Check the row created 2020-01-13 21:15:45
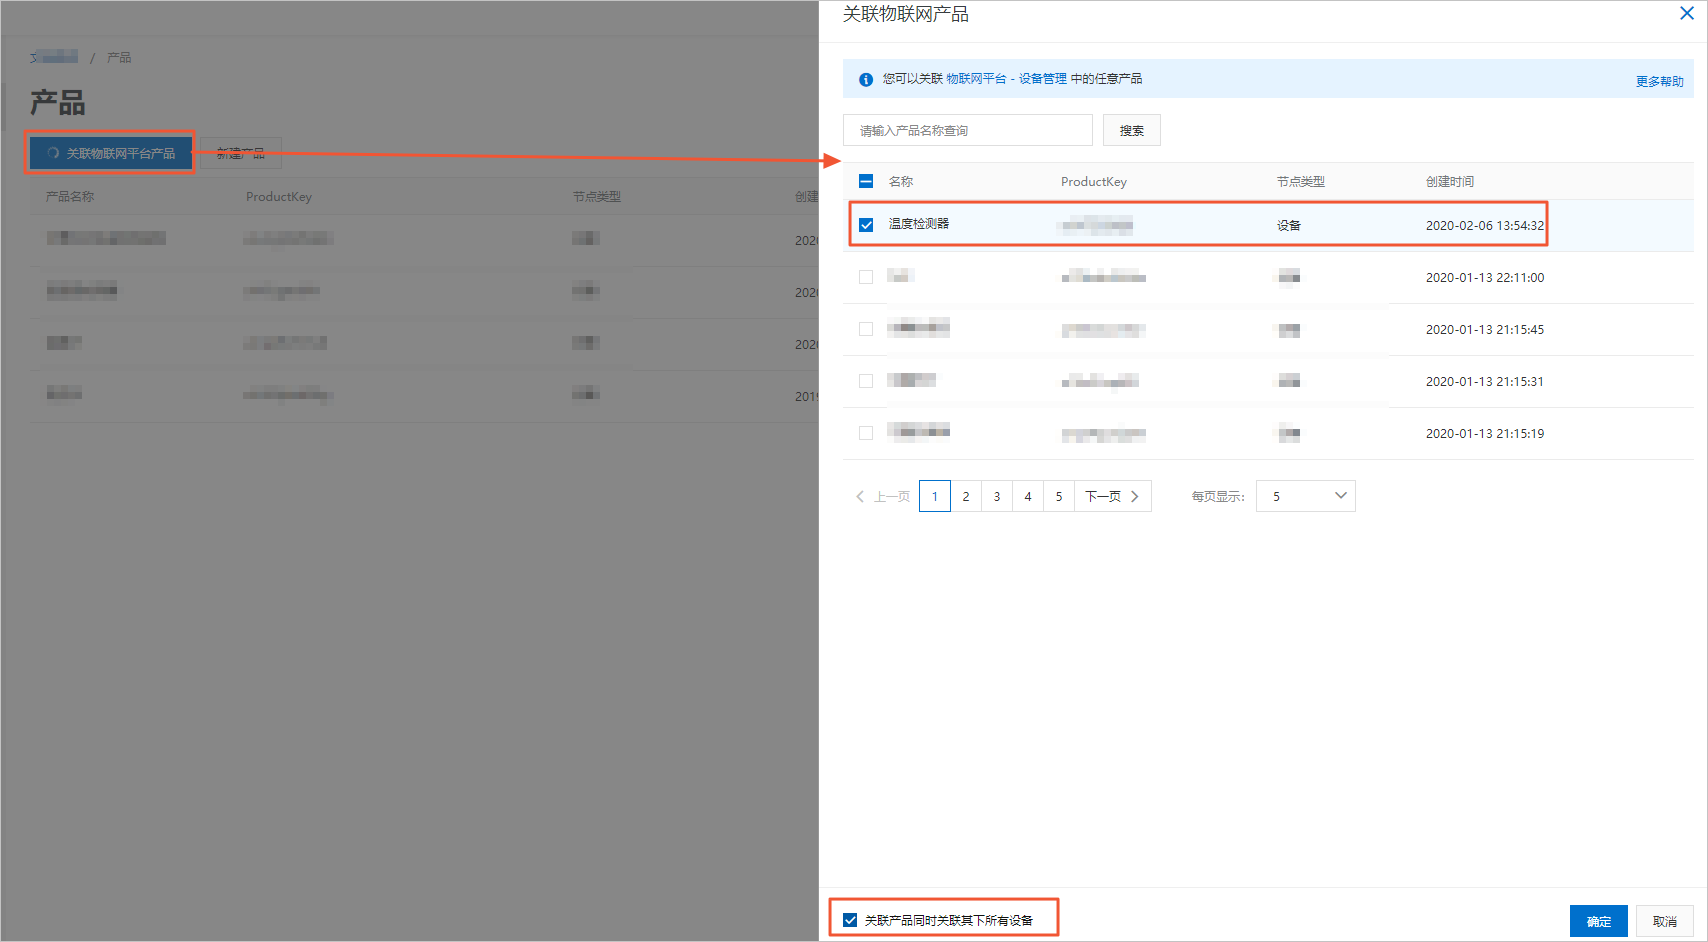Image resolution: width=1708 pixels, height=942 pixels. [x=866, y=329]
